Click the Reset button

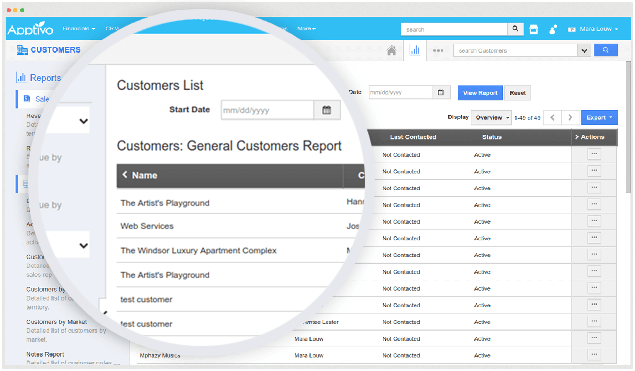click(x=518, y=93)
